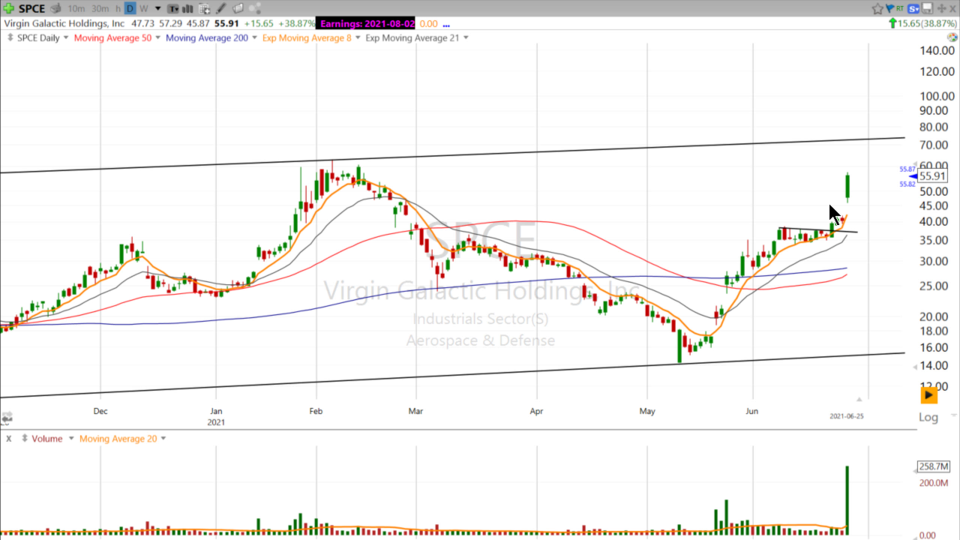The height and width of the screenshot is (540, 960).
Task: Toggle the Log scale button
Action: point(928,417)
